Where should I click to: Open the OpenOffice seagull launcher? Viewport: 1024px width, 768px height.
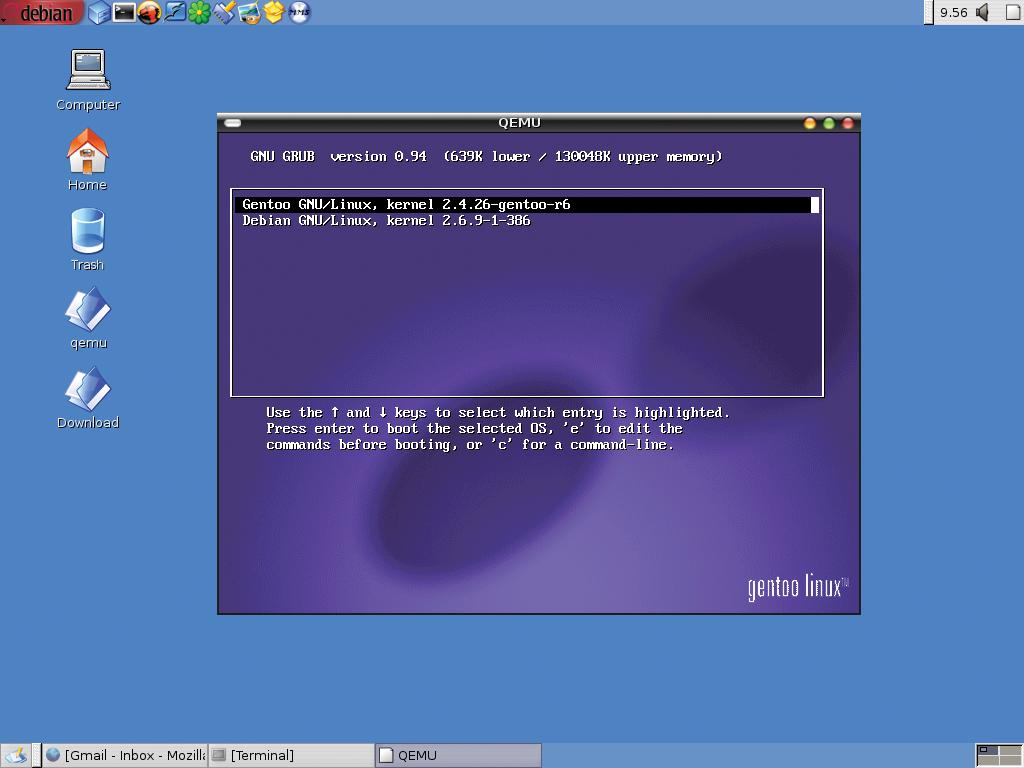tap(174, 12)
